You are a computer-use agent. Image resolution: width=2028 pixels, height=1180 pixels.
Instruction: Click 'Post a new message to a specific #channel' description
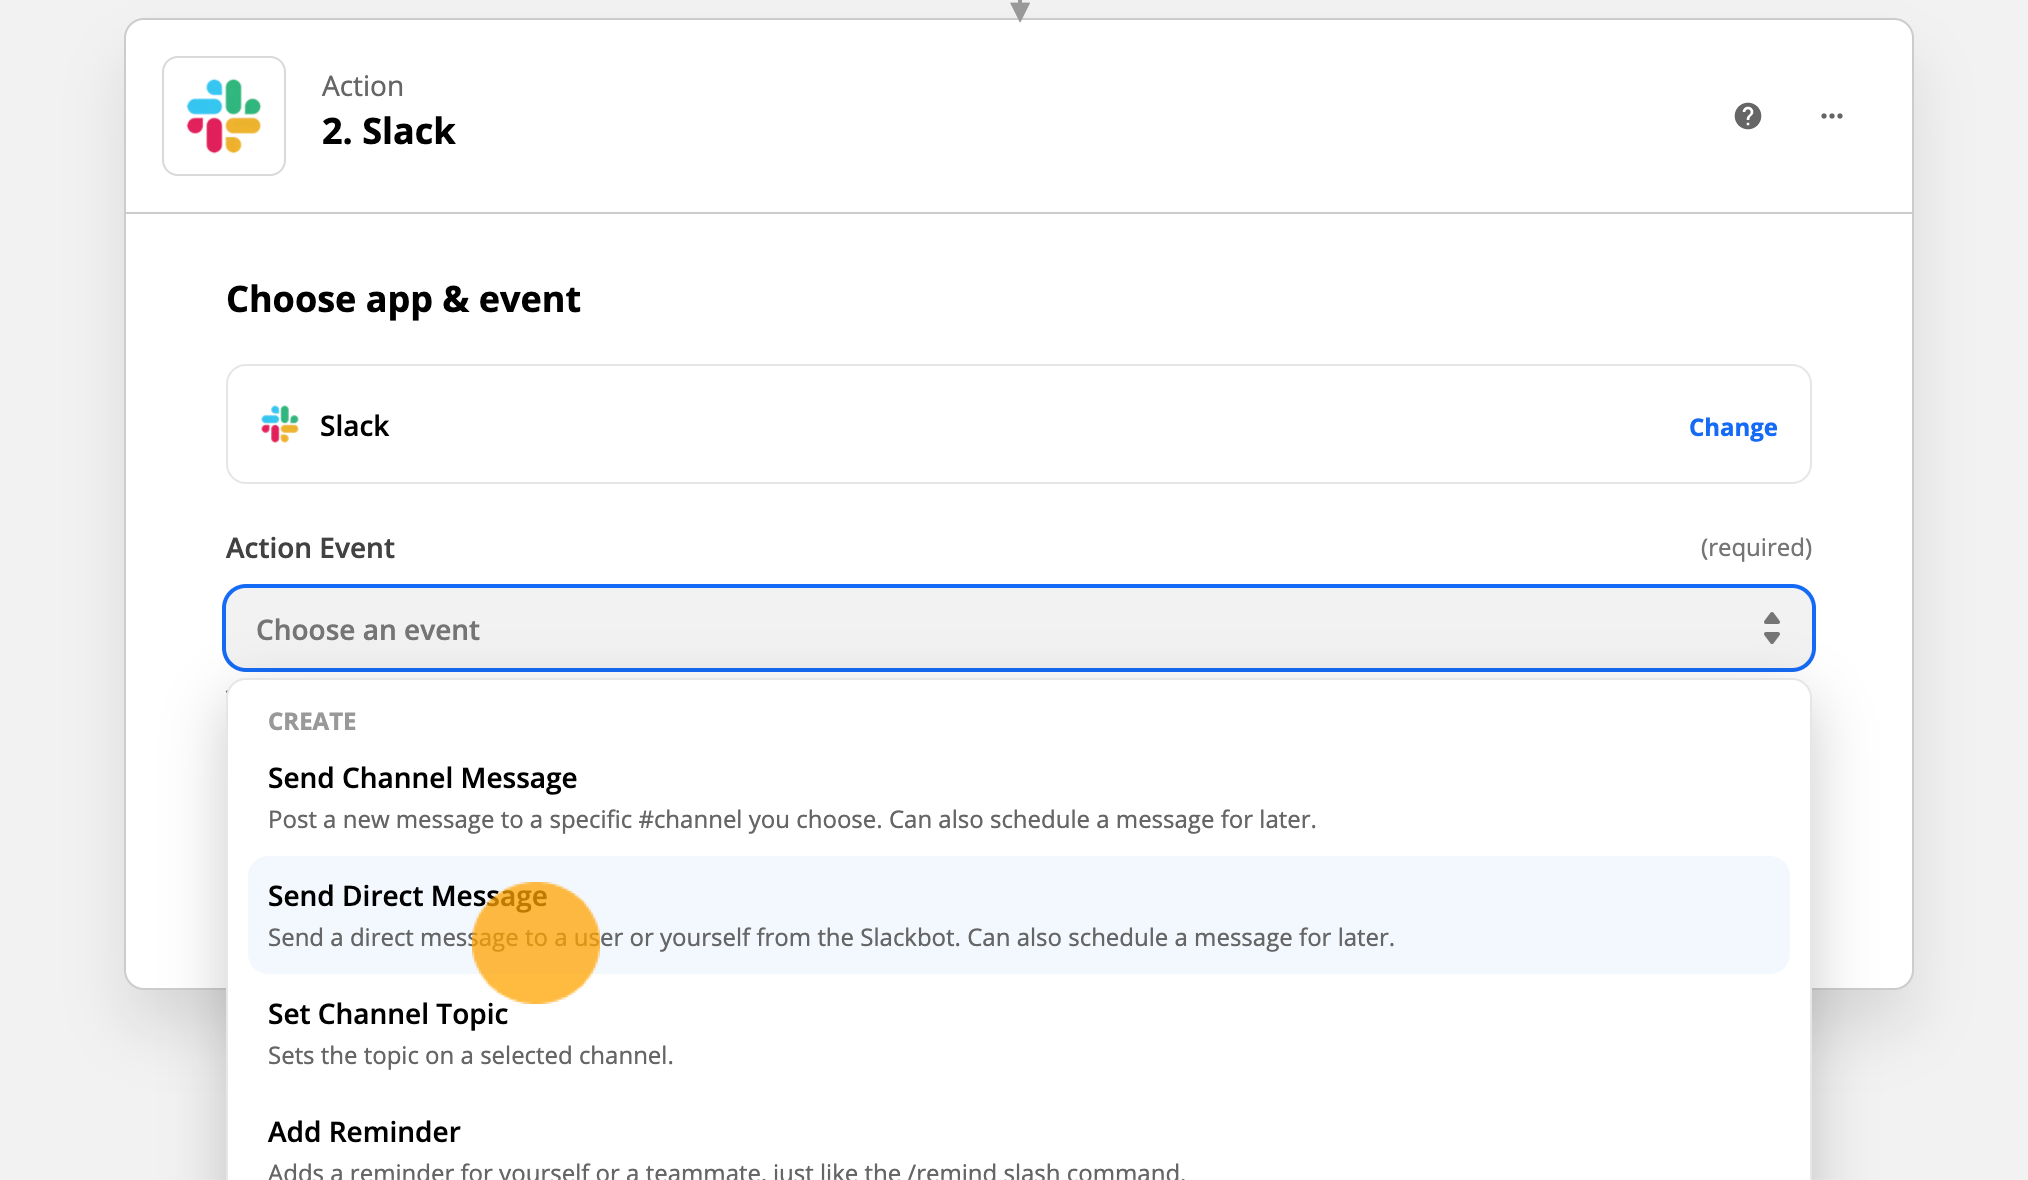792,819
